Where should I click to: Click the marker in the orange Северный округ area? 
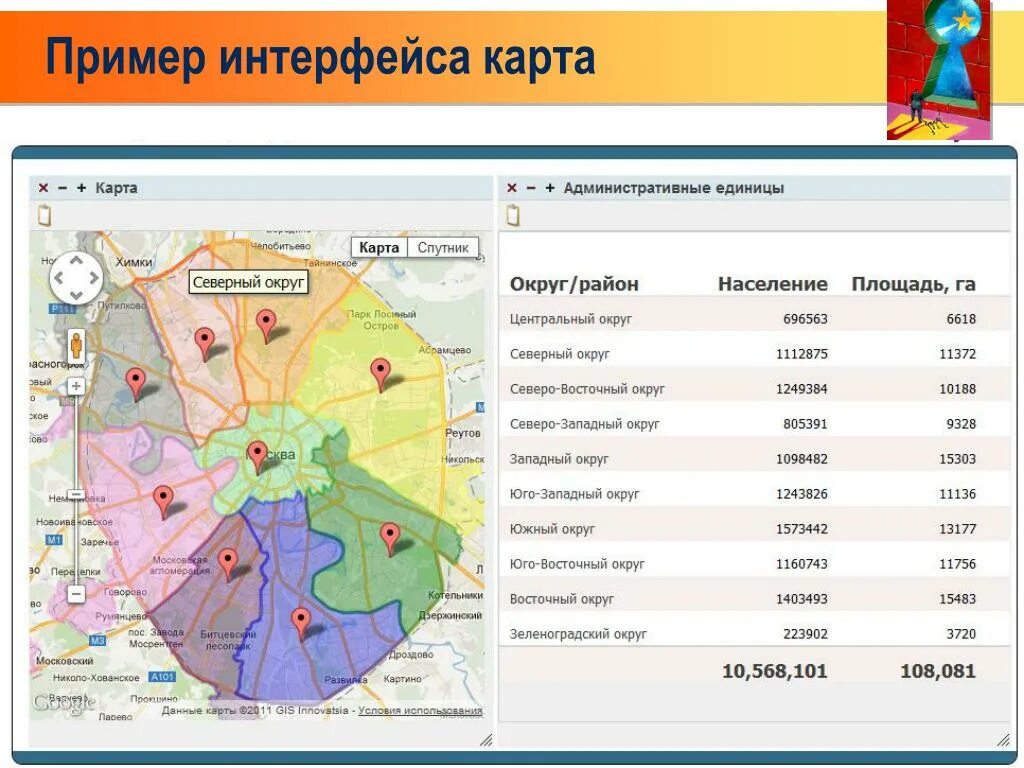(x=266, y=326)
